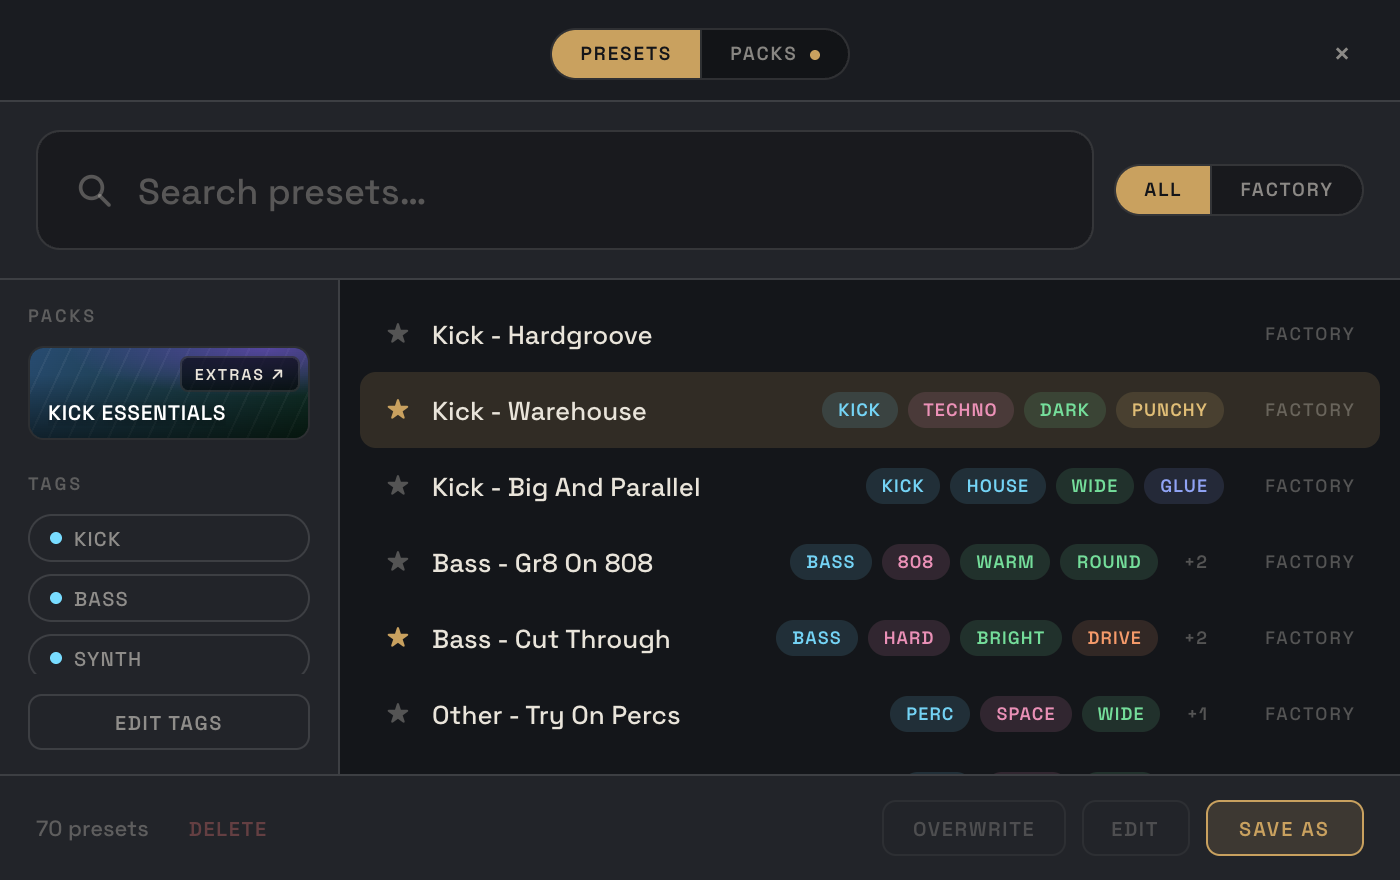Switch to the Packs tab

[x=775, y=54]
